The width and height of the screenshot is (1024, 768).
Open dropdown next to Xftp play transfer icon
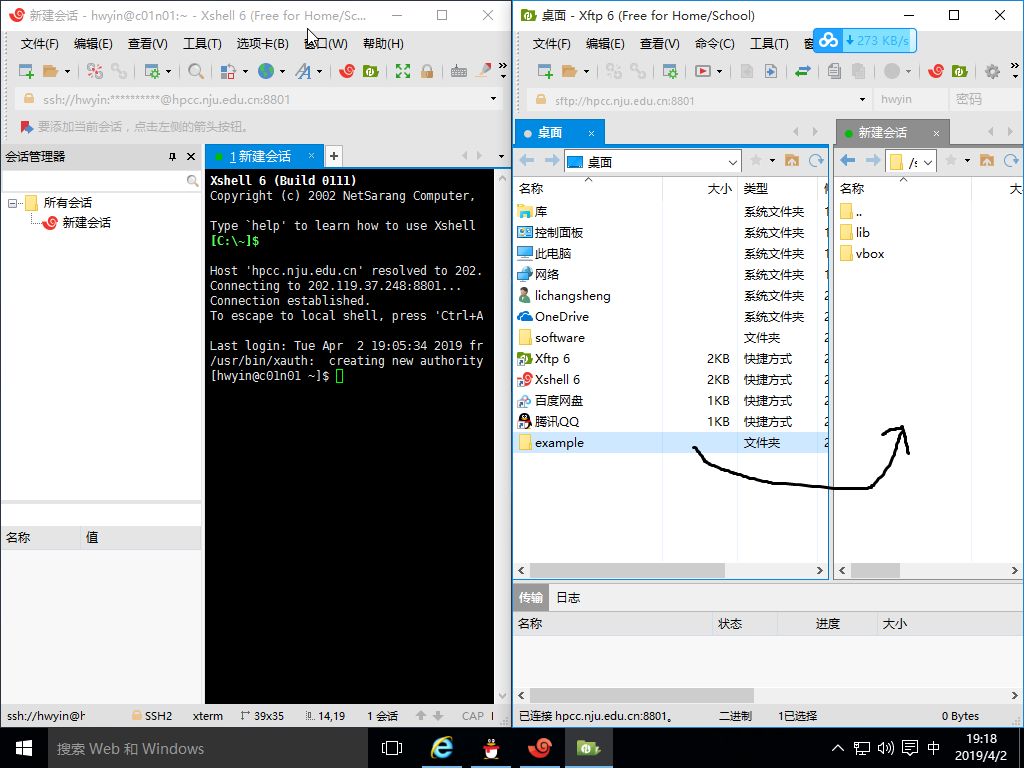tap(719, 72)
